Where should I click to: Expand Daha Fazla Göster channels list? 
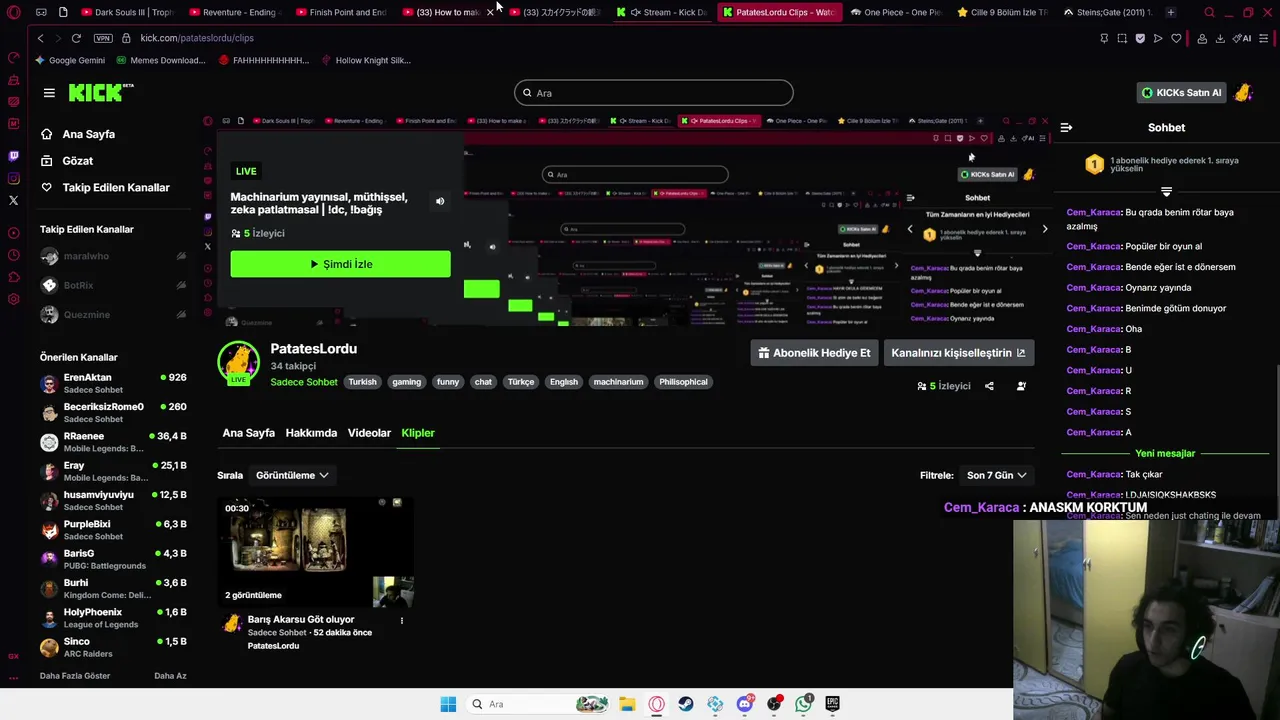[75, 676]
